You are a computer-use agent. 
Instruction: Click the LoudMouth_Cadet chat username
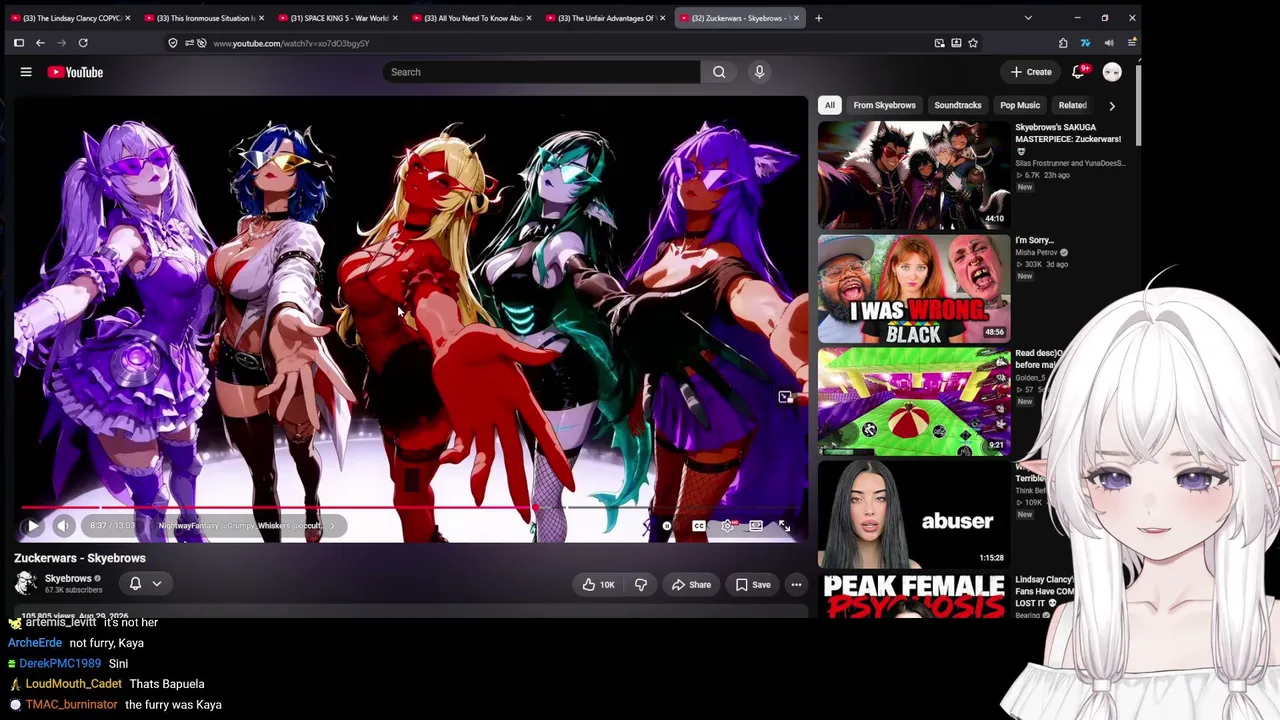73,684
